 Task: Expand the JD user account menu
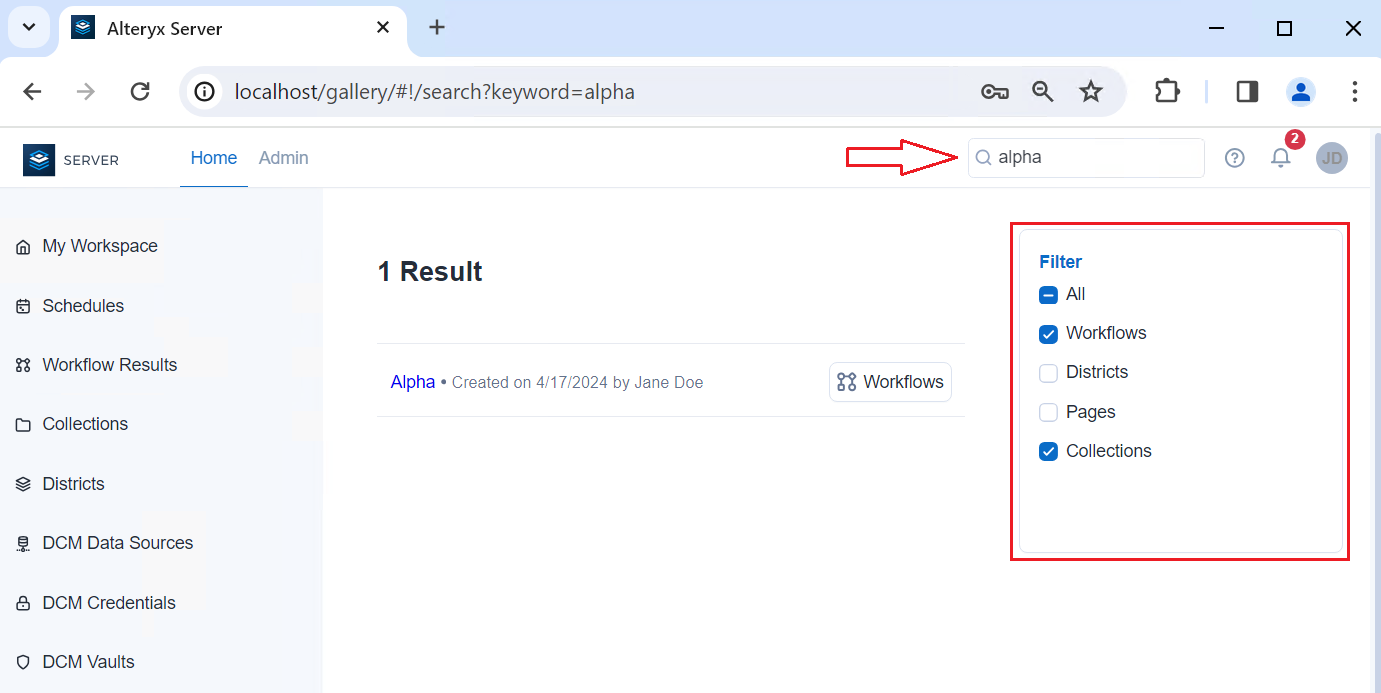click(1332, 158)
